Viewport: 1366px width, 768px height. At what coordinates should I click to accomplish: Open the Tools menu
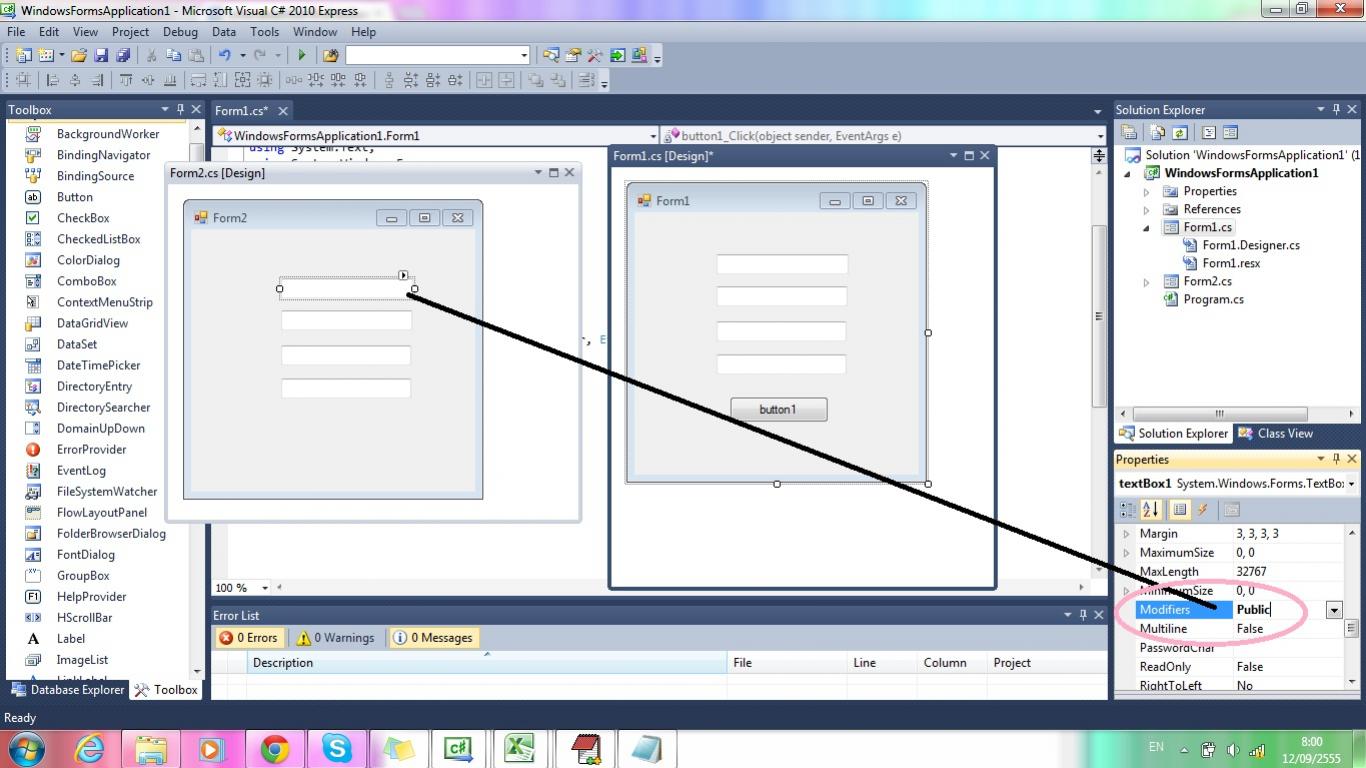(265, 32)
